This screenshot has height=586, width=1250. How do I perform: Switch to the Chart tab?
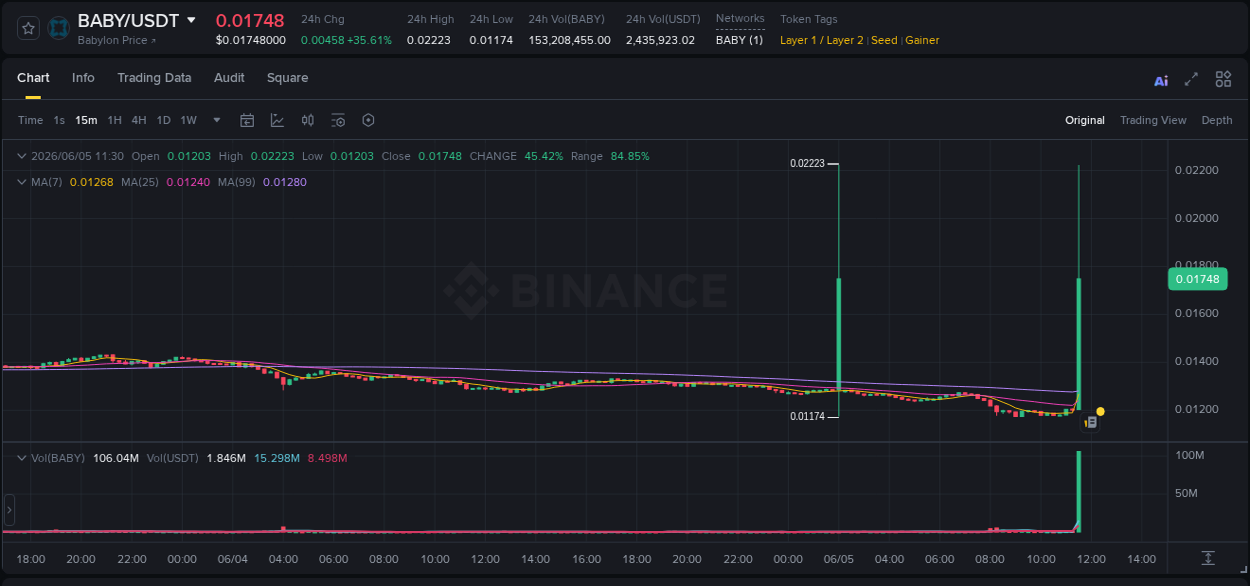[x=33, y=78]
